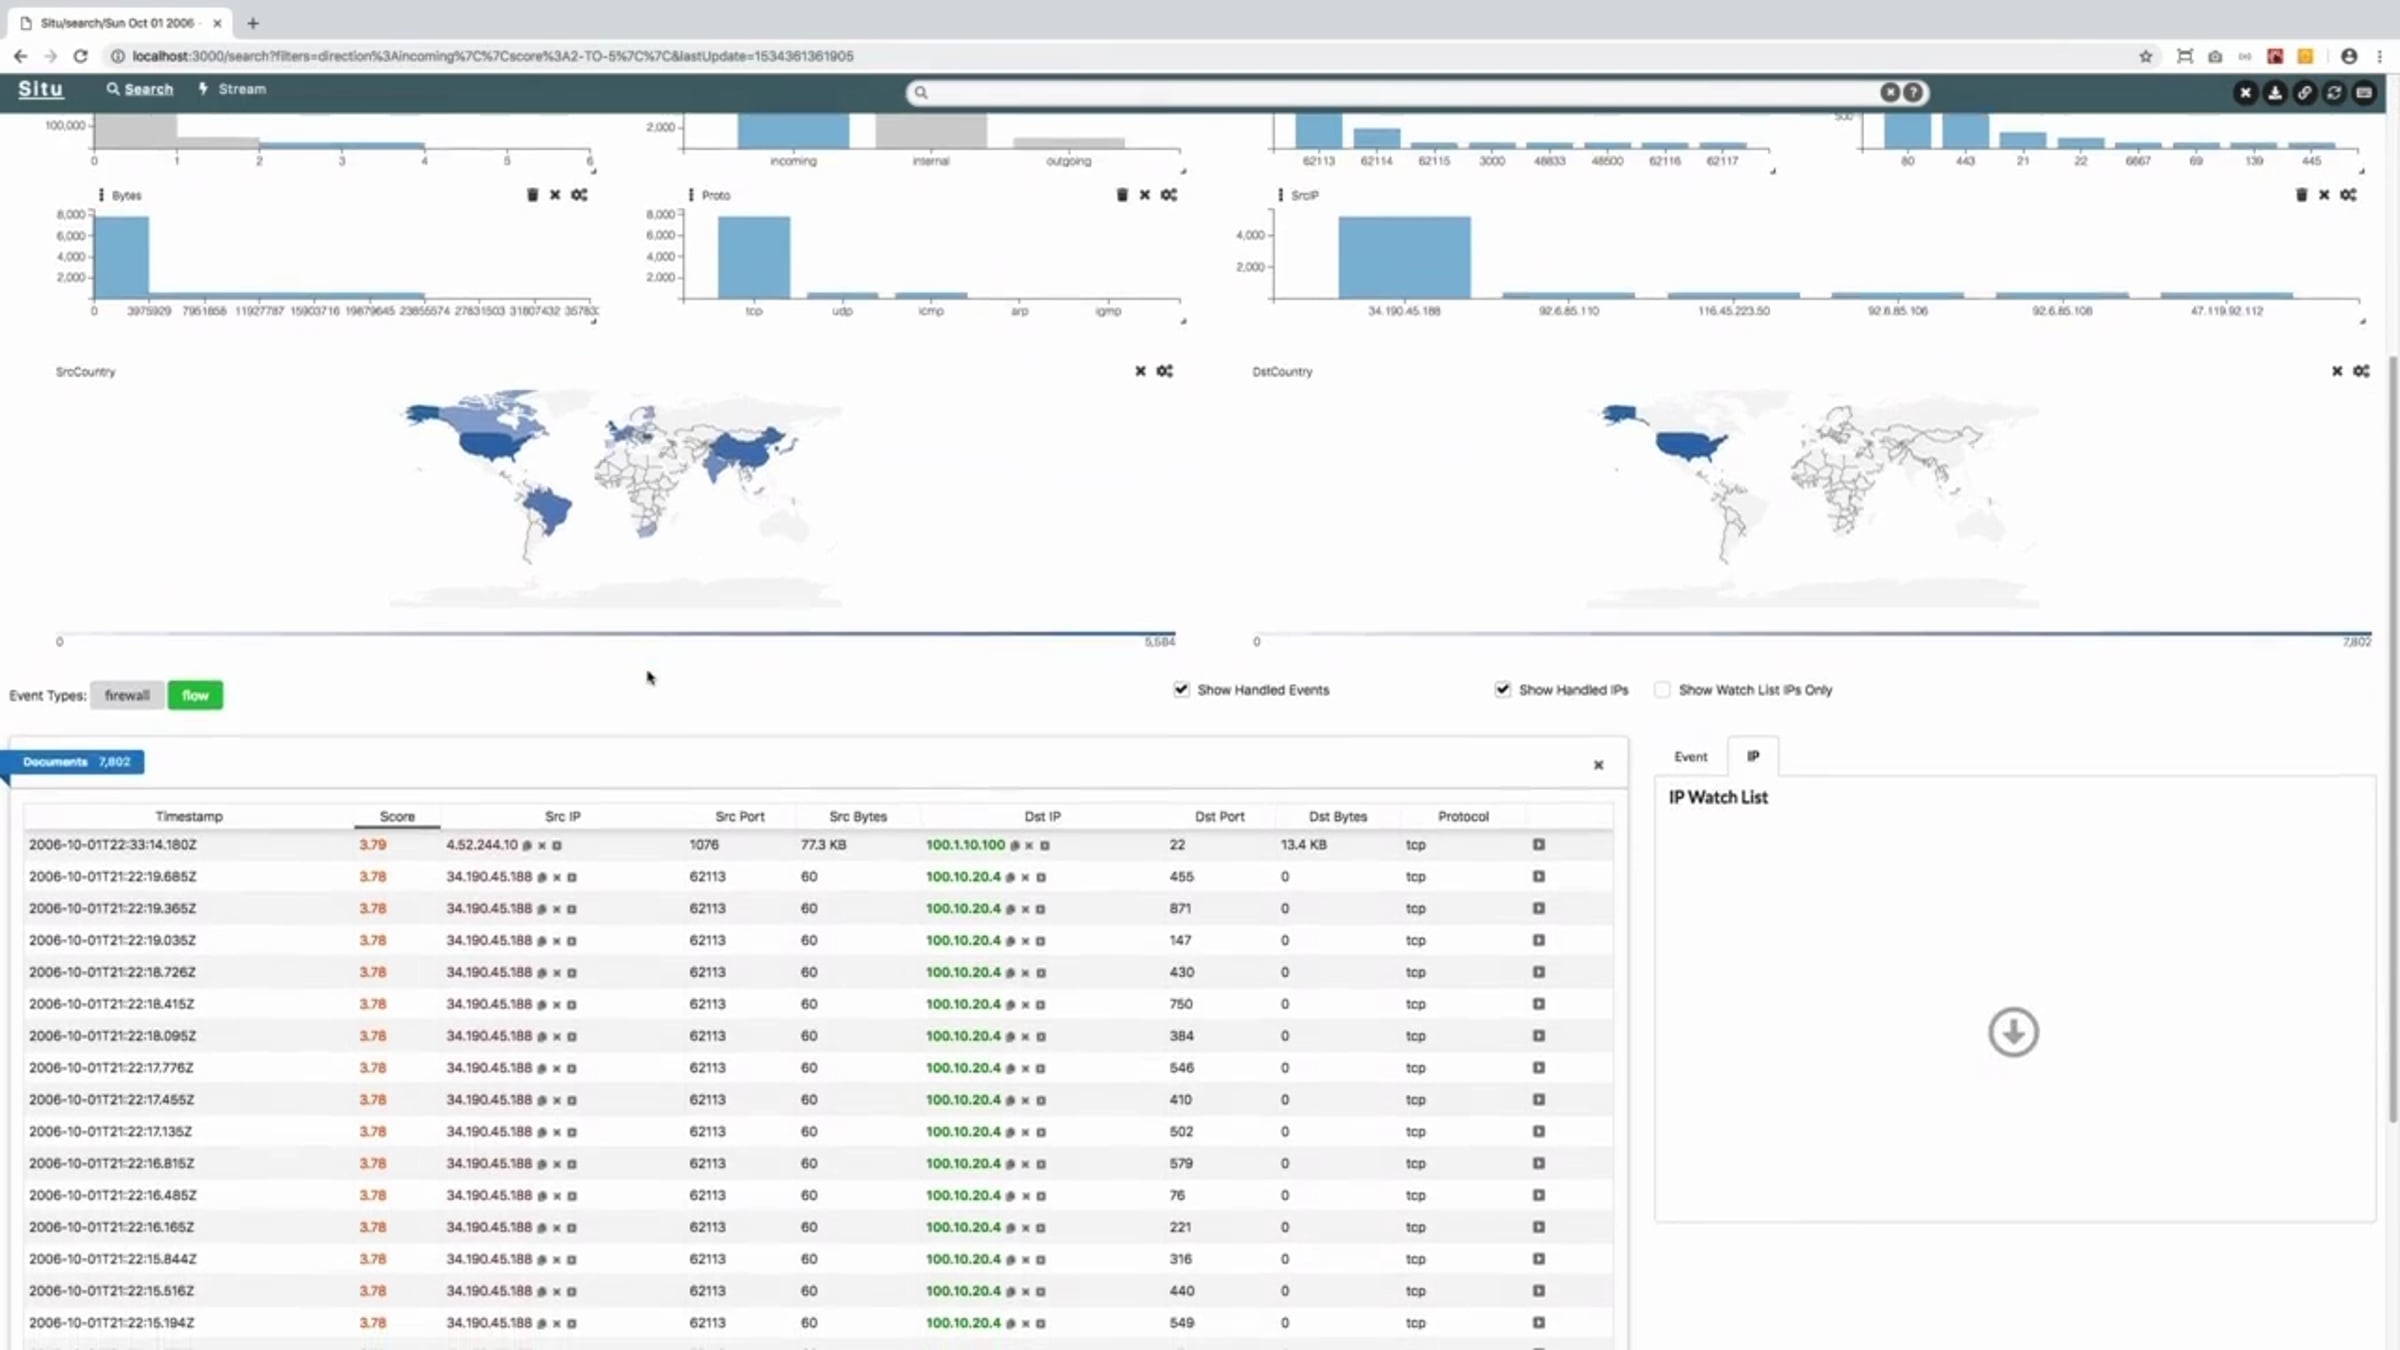Click the SrcCountry map range slider

pos(617,634)
